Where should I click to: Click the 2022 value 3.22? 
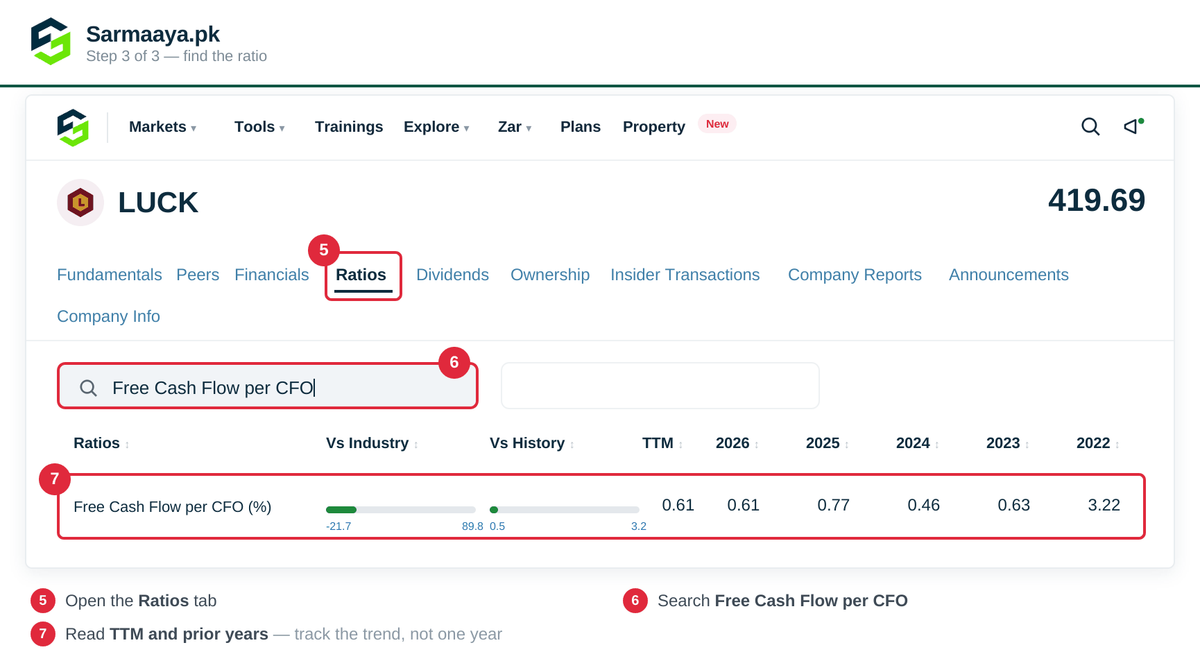tap(1104, 505)
